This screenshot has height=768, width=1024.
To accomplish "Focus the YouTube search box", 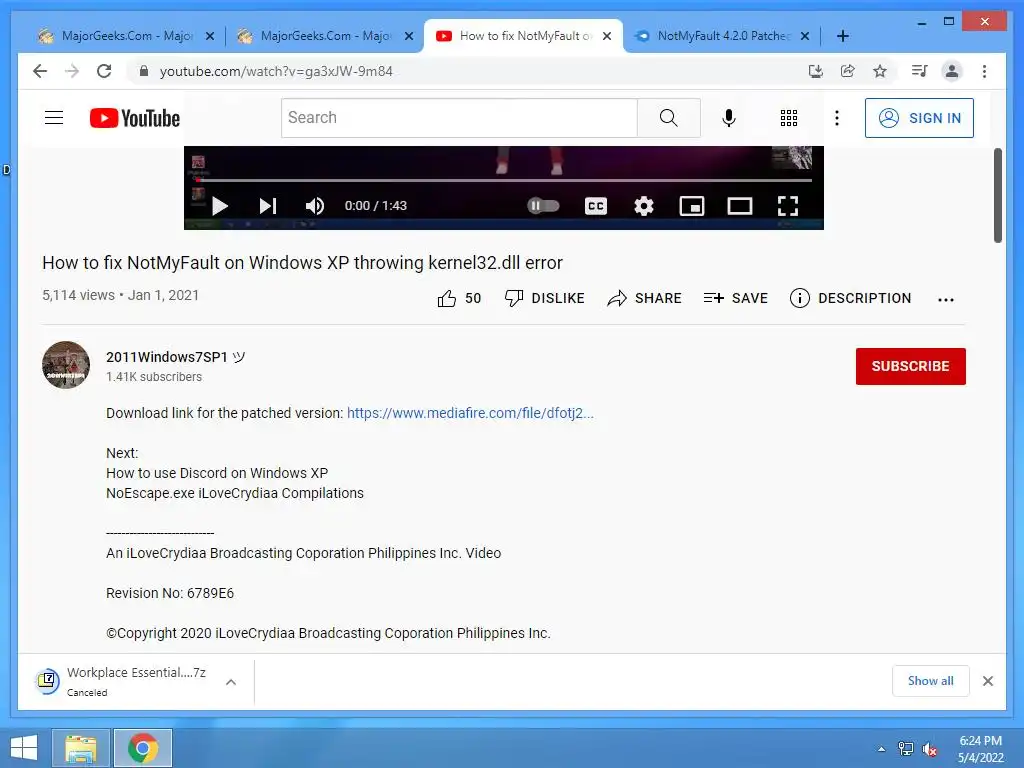I will tap(459, 118).
